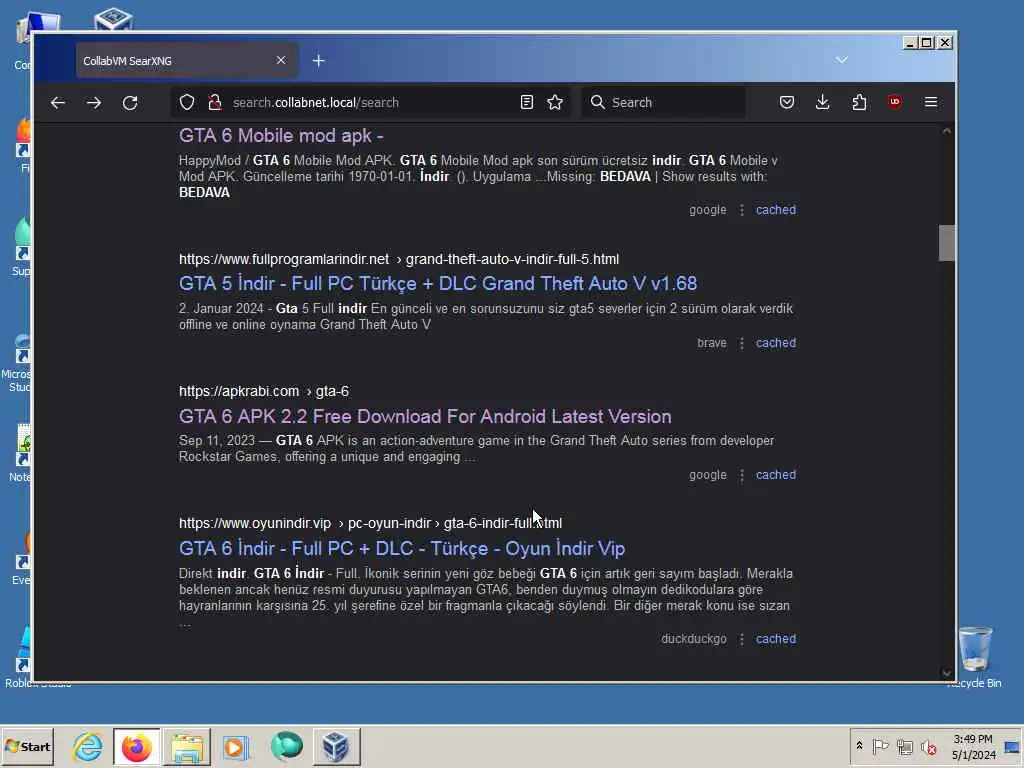Open the GTA 6 Mobile mod apk result
Image resolution: width=1024 pixels, height=768 pixels.
(x=281, y=135)
